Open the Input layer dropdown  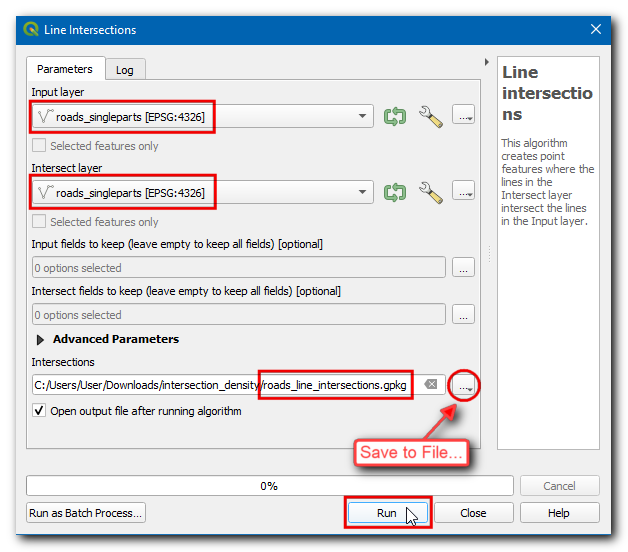pyautogui.click(x=362, y=117)
